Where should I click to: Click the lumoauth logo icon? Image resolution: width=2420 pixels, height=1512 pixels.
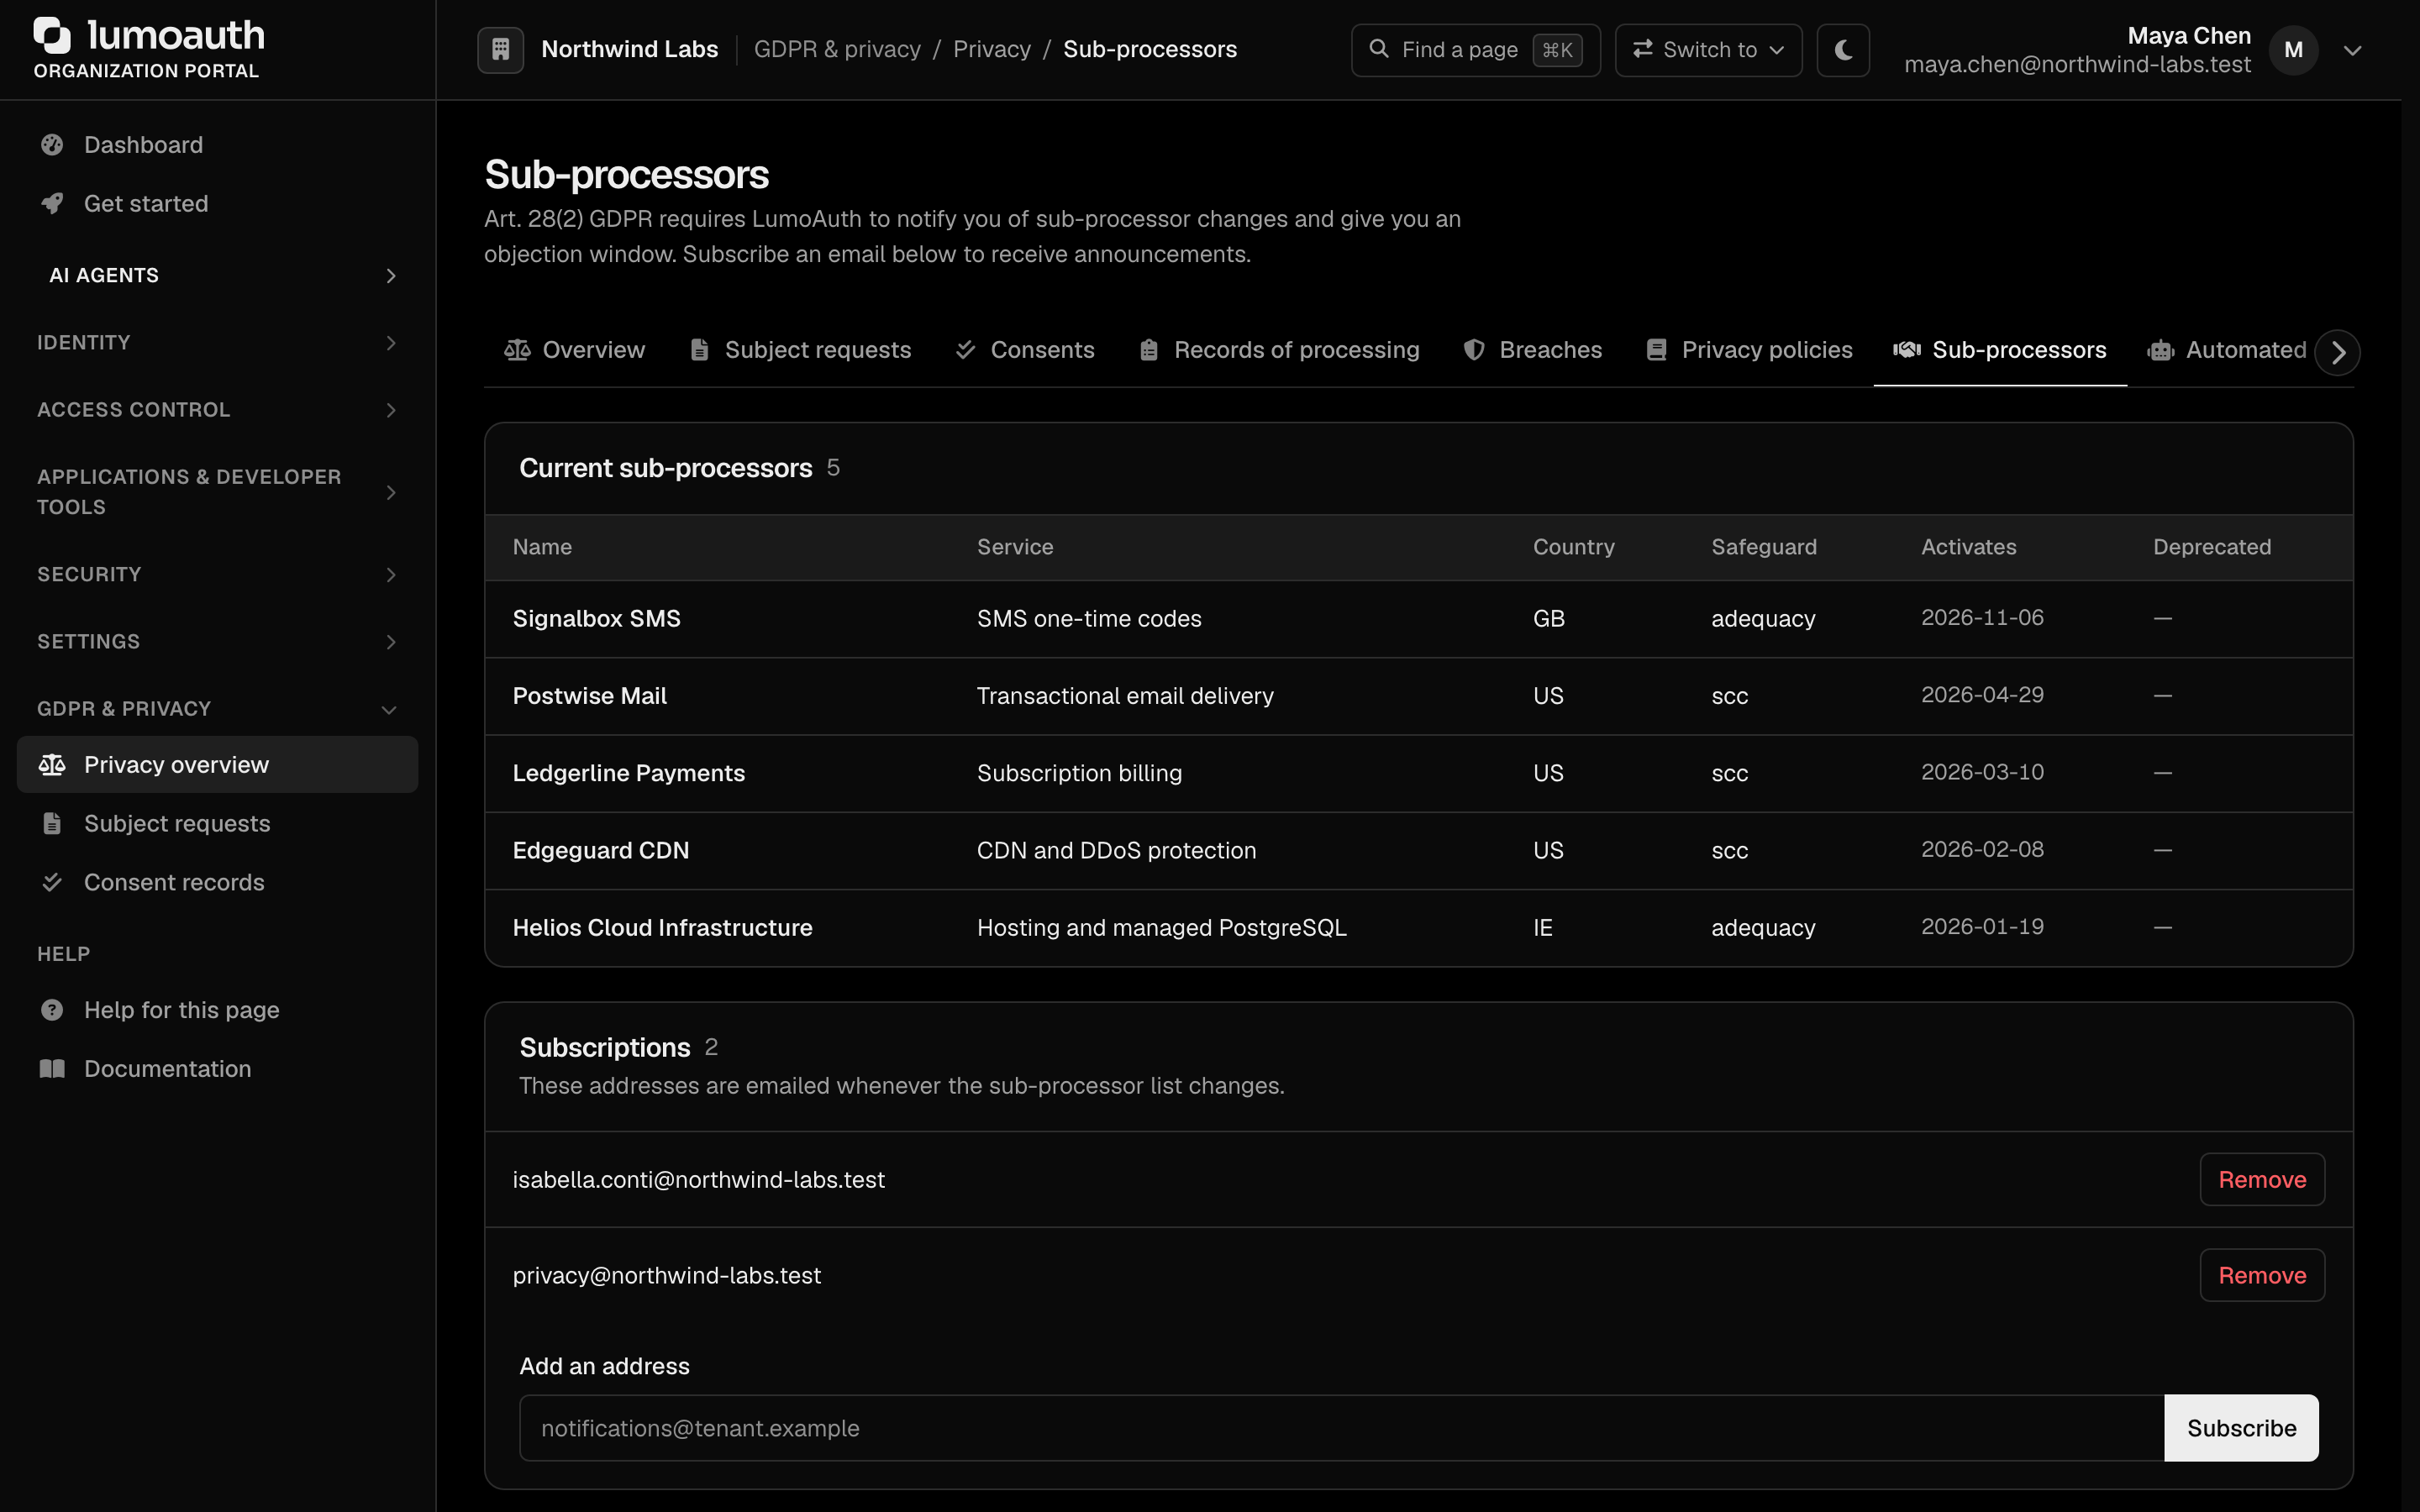pos(52,35)
